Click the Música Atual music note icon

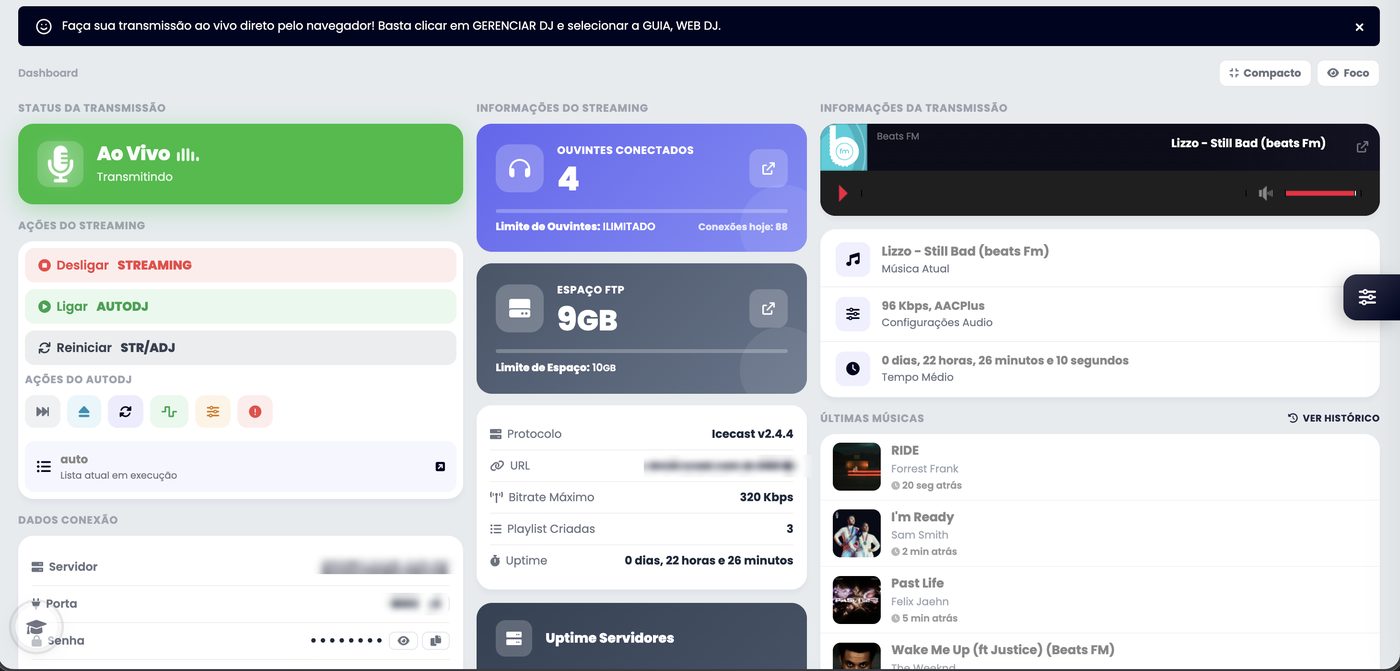click(x=853, y=259)
